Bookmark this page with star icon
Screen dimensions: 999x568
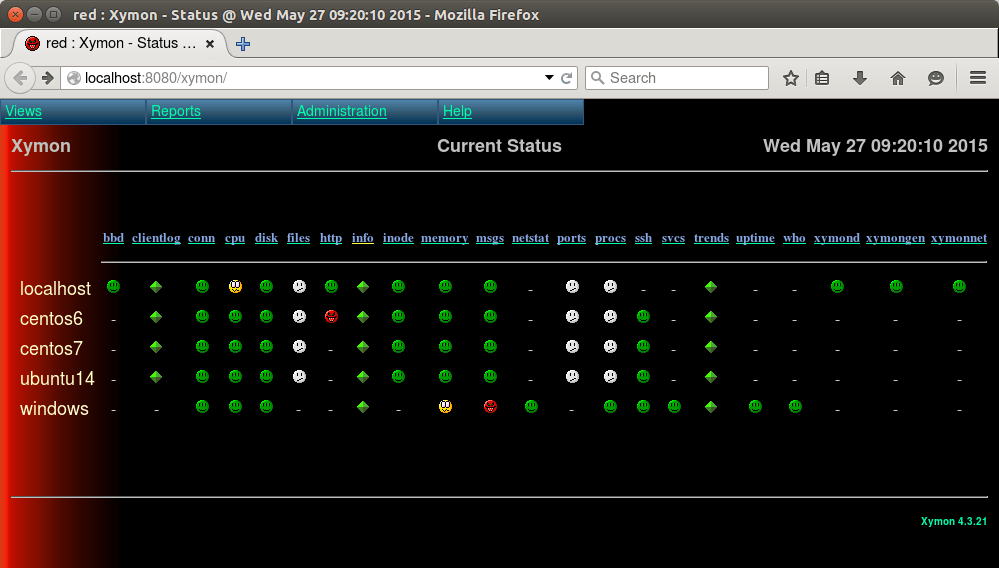791,78
